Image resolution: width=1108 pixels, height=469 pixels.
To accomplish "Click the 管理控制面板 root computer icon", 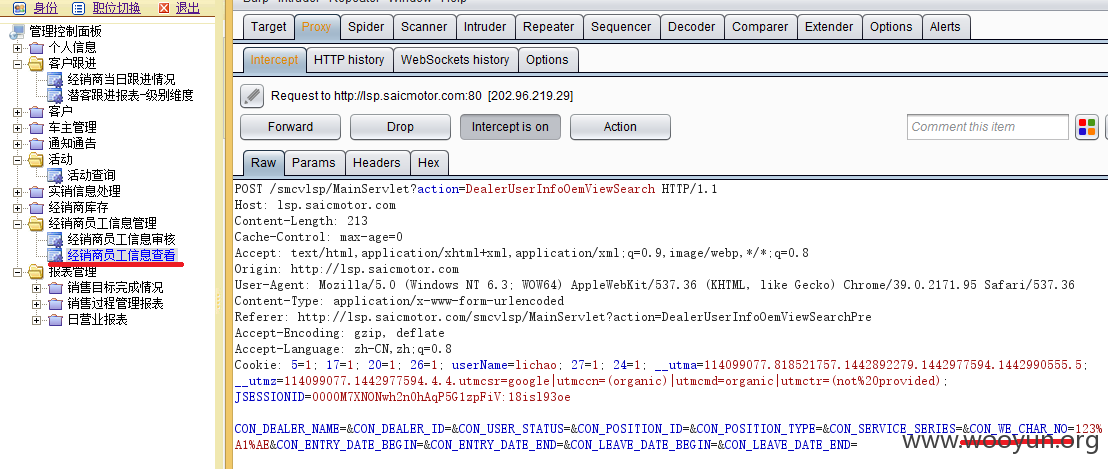I will (x=18, y=32).
